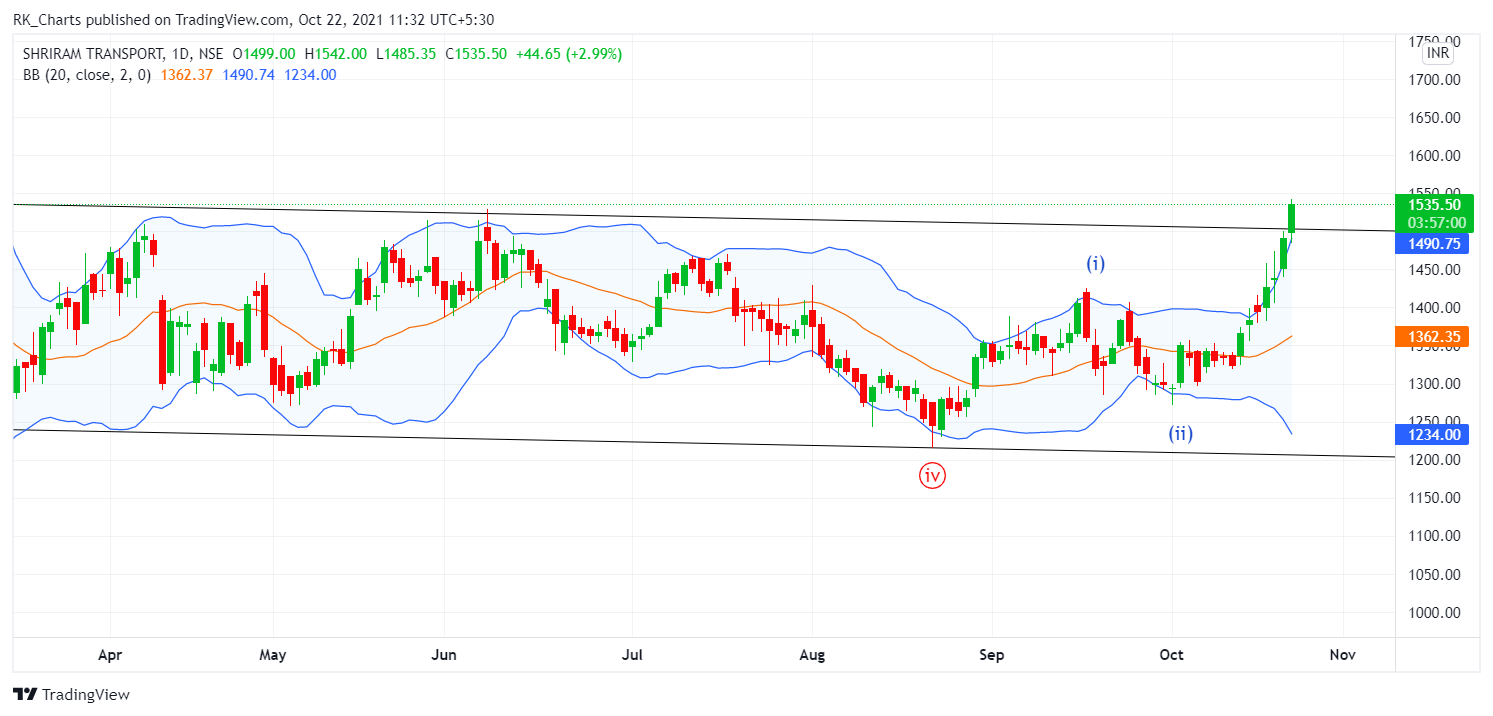Image resolution: width=1493 pixels, height=716 pixels.
Task: Click the blue (ii) wave label
Action: pos(1181,434)
